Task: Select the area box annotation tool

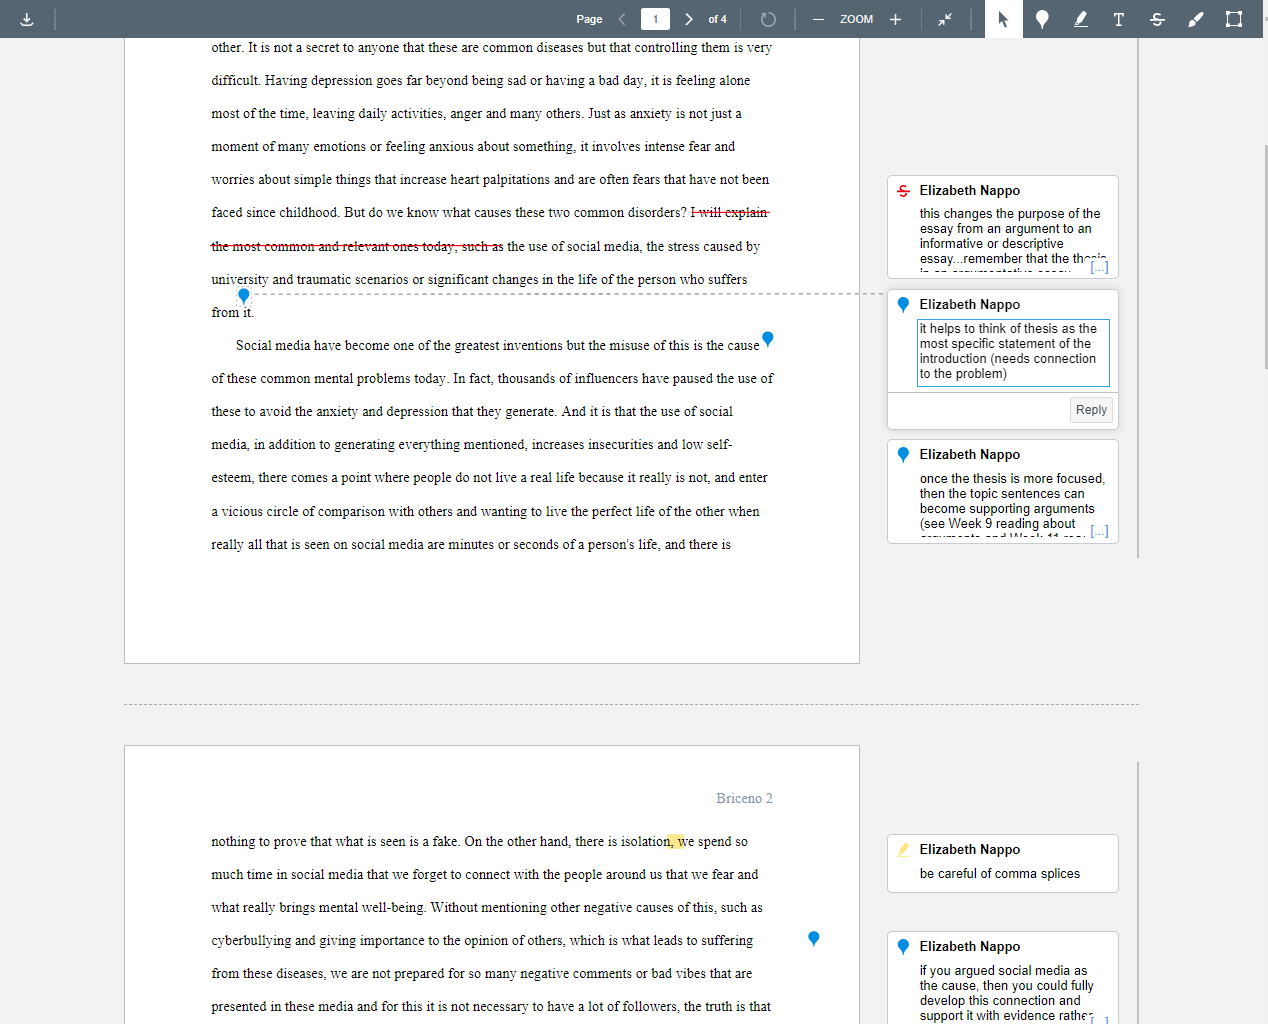Action: coord(1234,19)
